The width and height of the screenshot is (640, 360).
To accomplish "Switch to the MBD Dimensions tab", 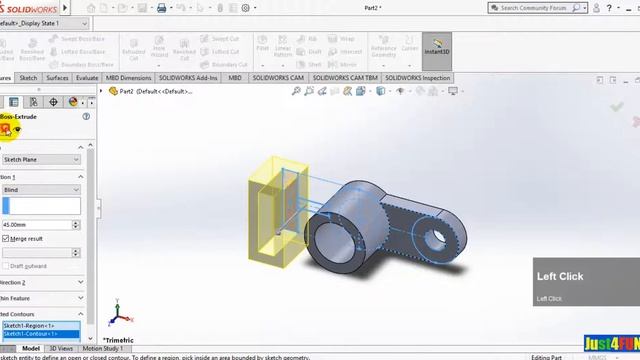I will [x=129, y=78].
